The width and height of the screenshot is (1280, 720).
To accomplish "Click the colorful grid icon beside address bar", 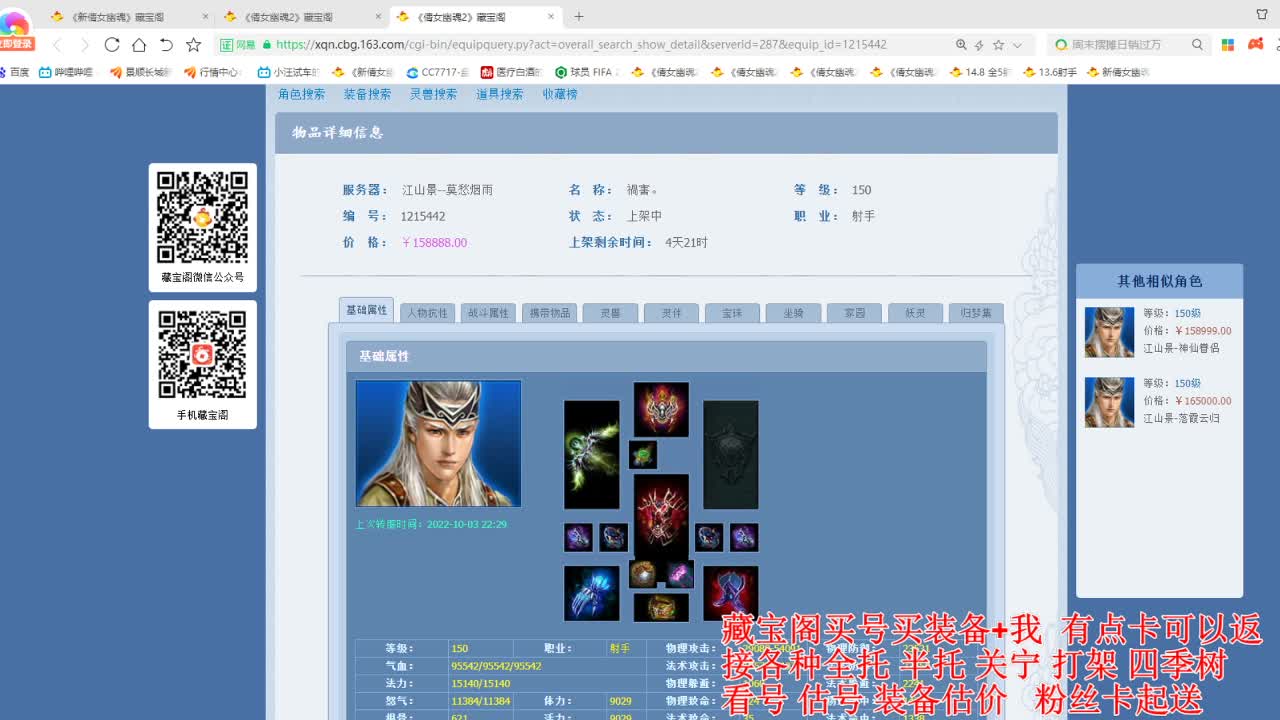I will 1227,45.
